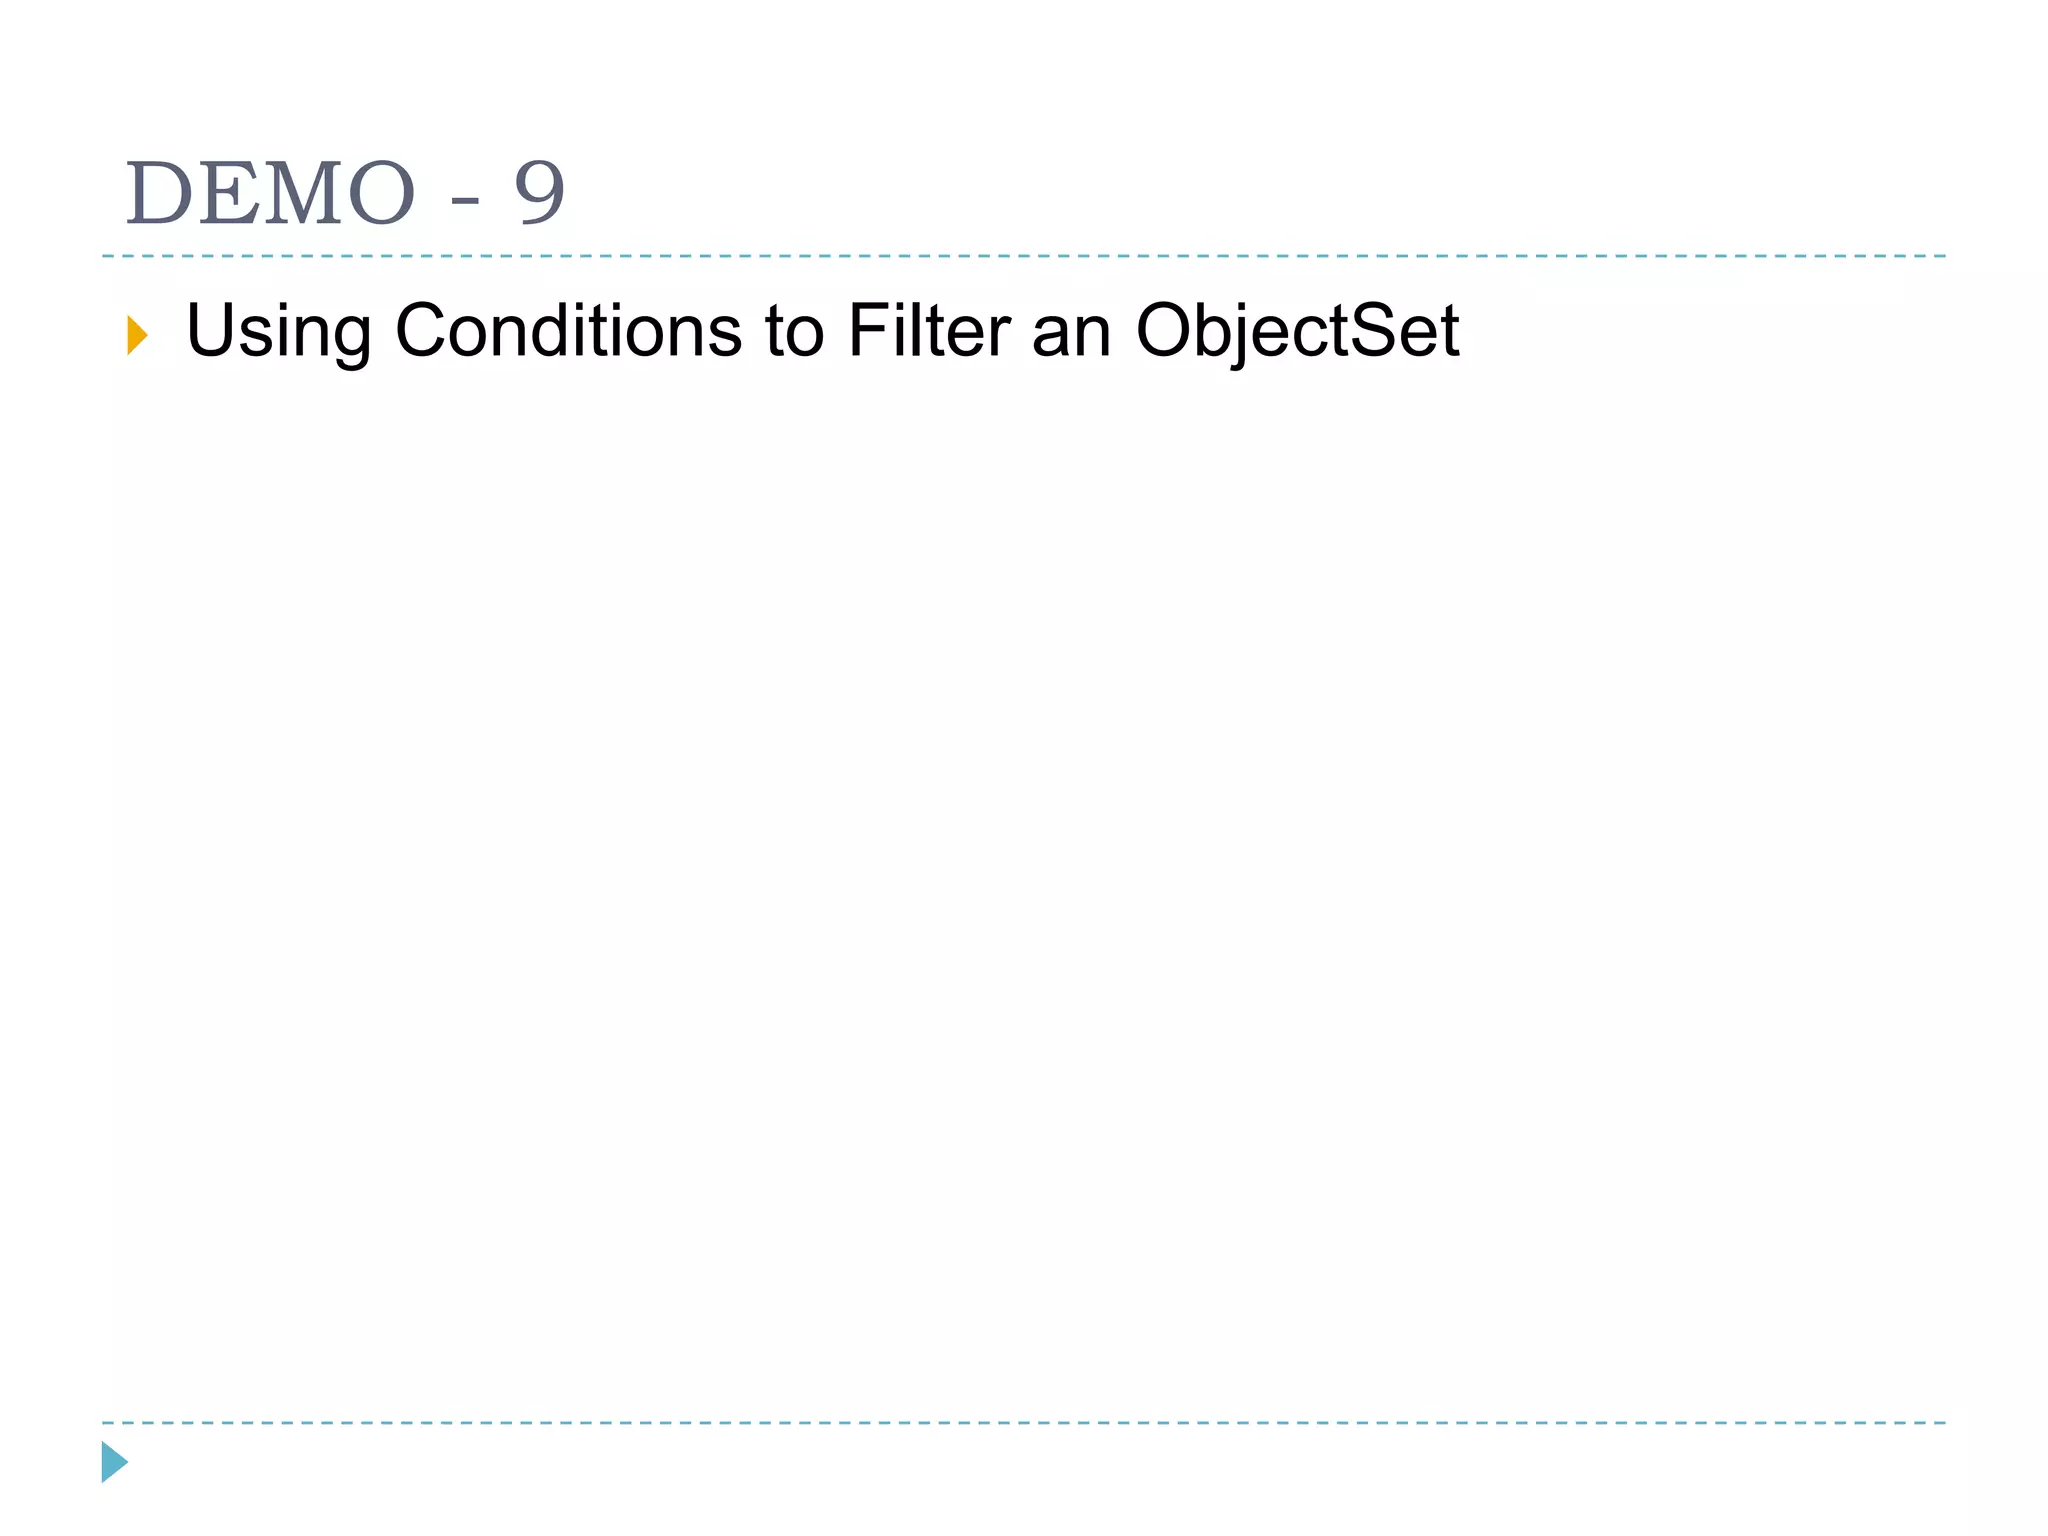Click the letter D in DEMO

160,193
